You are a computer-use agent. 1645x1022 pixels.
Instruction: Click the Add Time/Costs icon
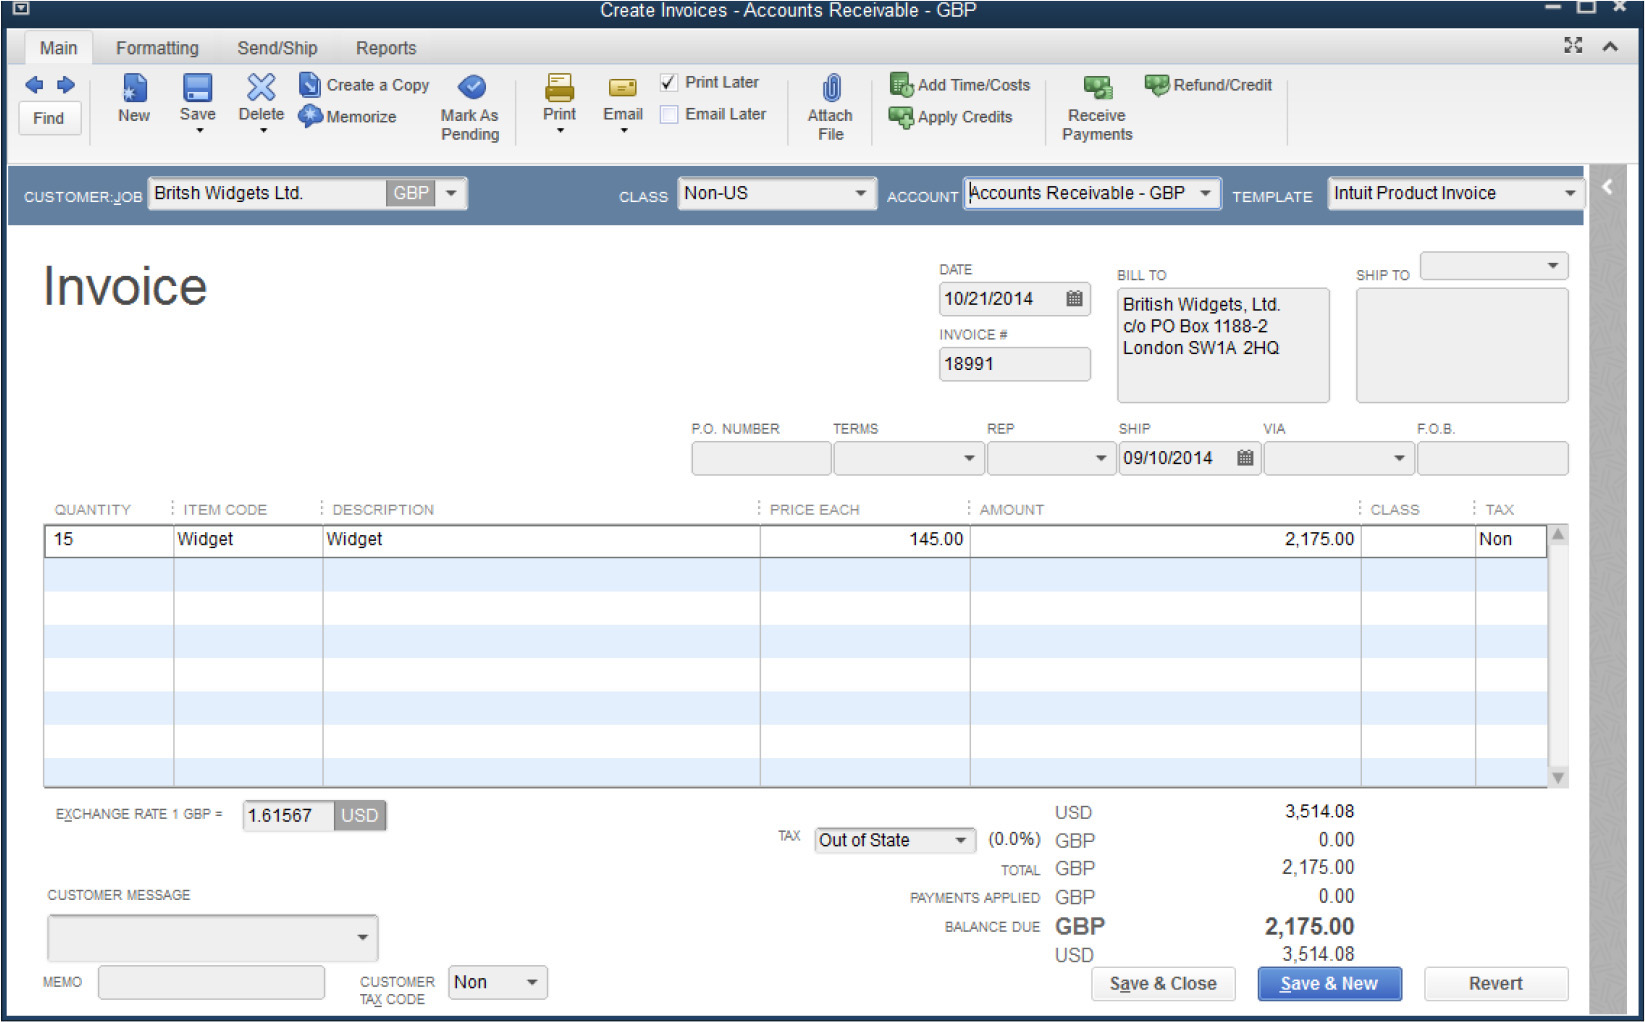tap(901, 85)
